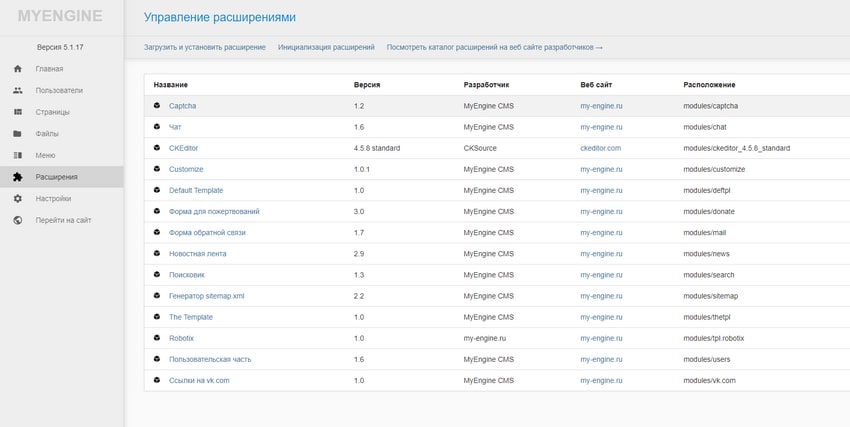Click the globe icon beside Перейти на сайт
Screen dimensions: 850x427
pos(18,221)
